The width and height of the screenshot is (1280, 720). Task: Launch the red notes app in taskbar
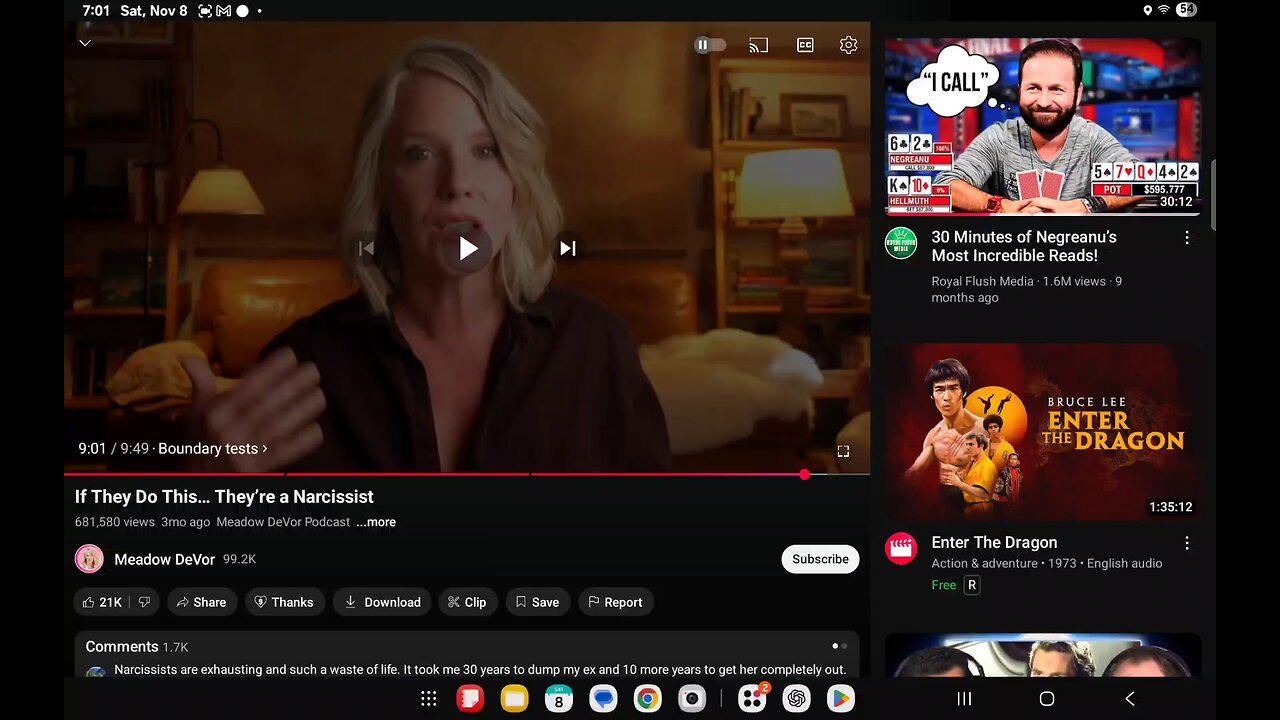pos(470,699)
